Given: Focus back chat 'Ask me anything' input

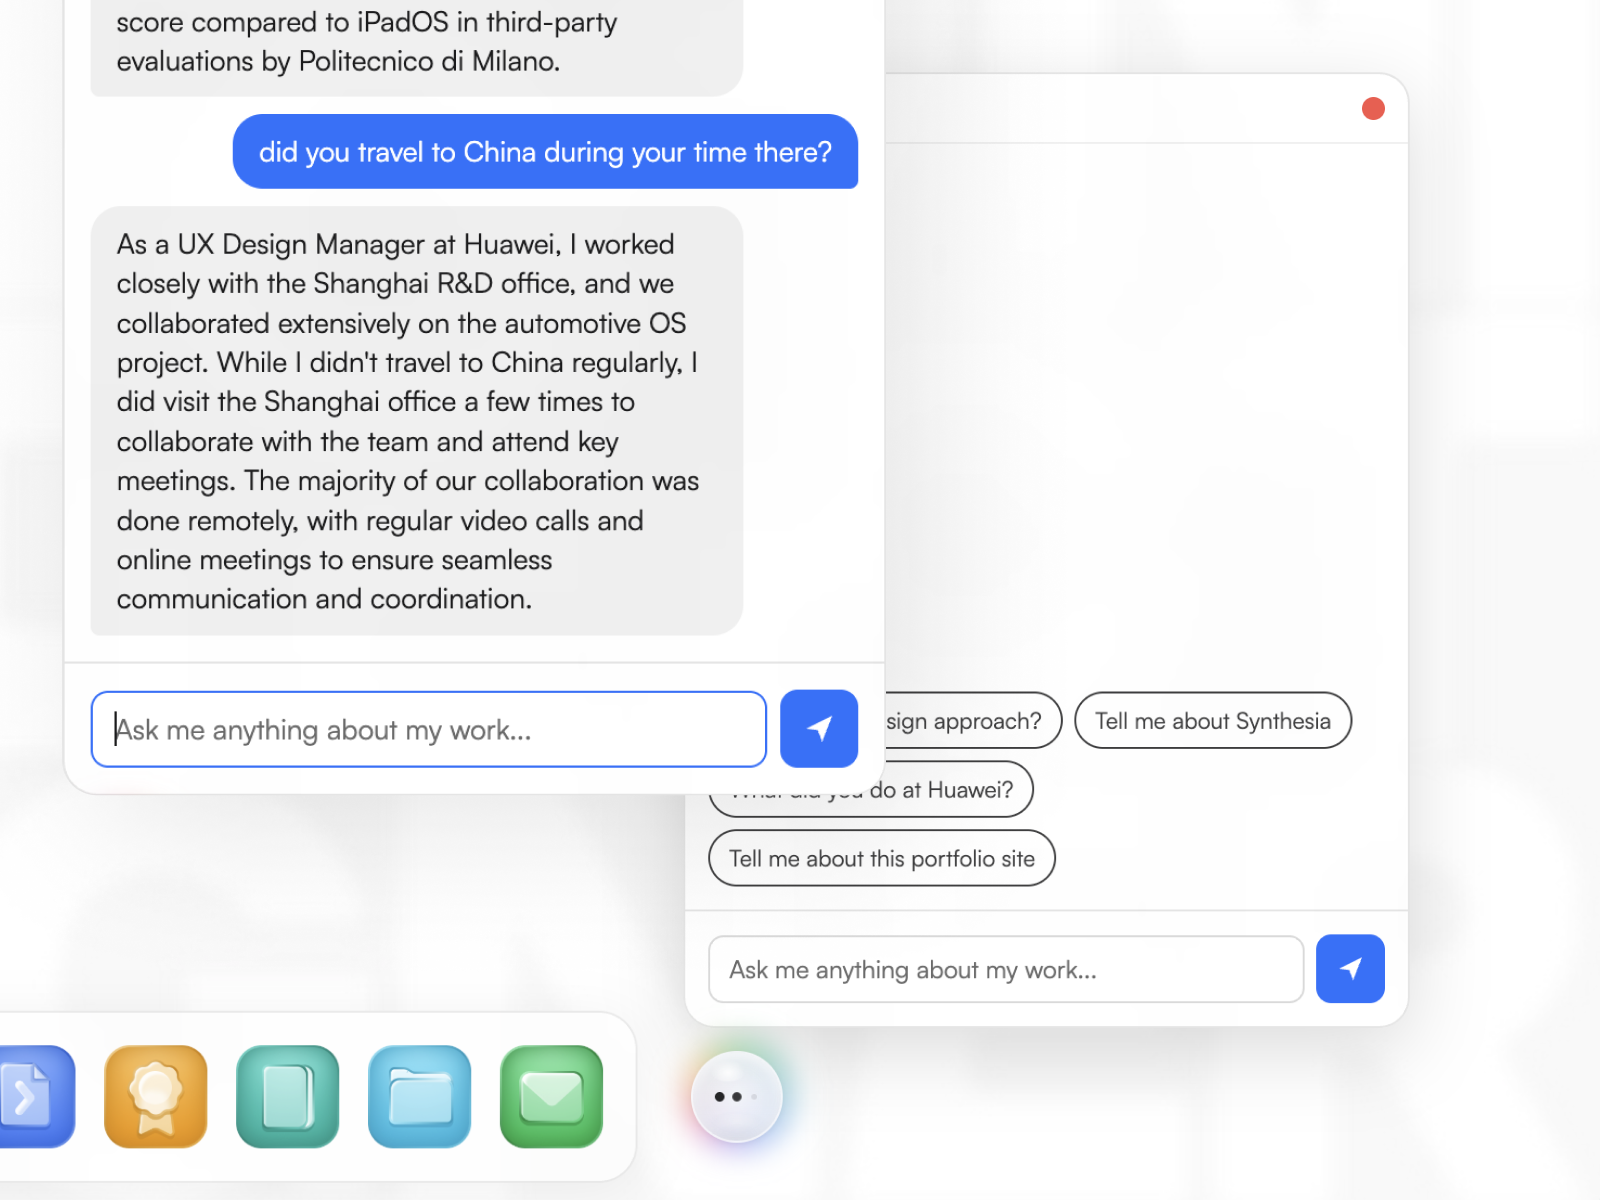Looking at the screenshot, I should coord(1006,969).
